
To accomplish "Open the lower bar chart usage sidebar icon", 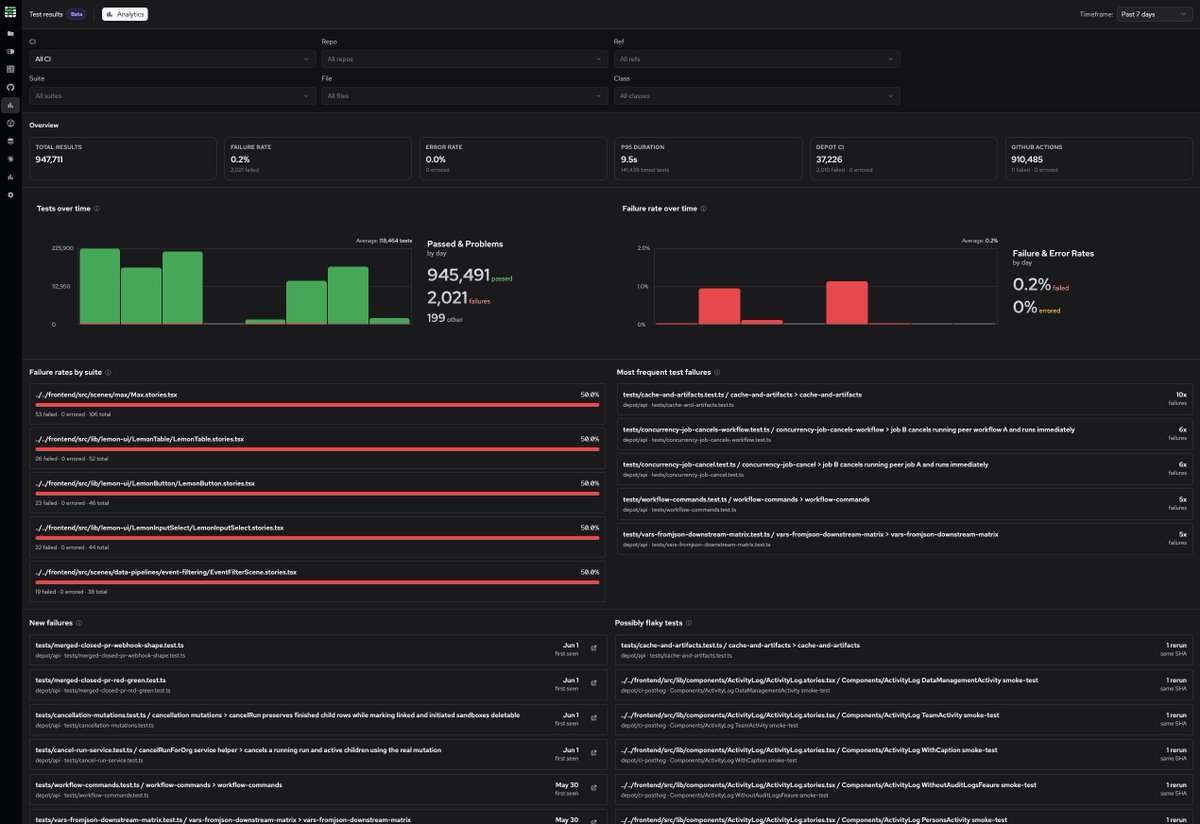I will [11, 177].
